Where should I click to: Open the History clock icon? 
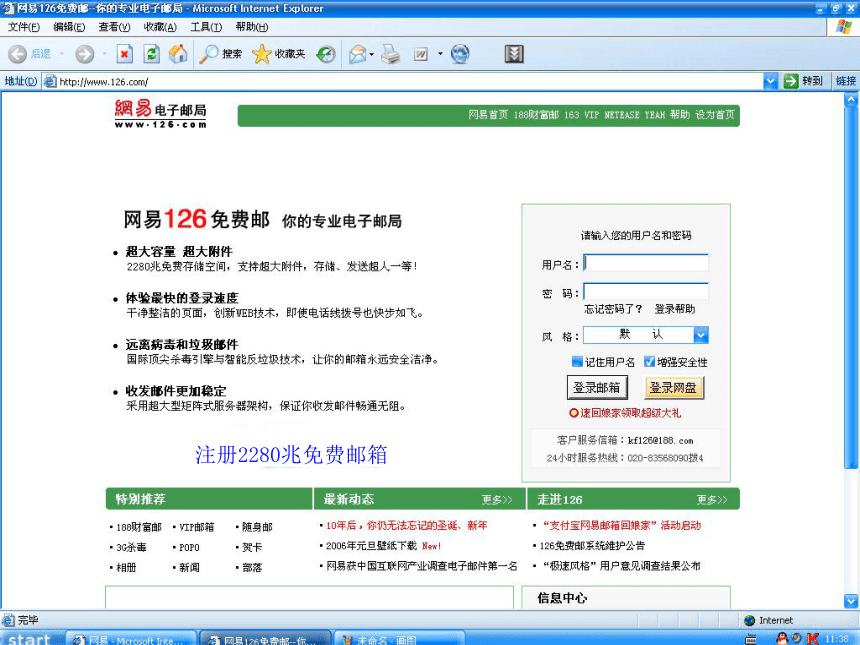tap(326, 54)
